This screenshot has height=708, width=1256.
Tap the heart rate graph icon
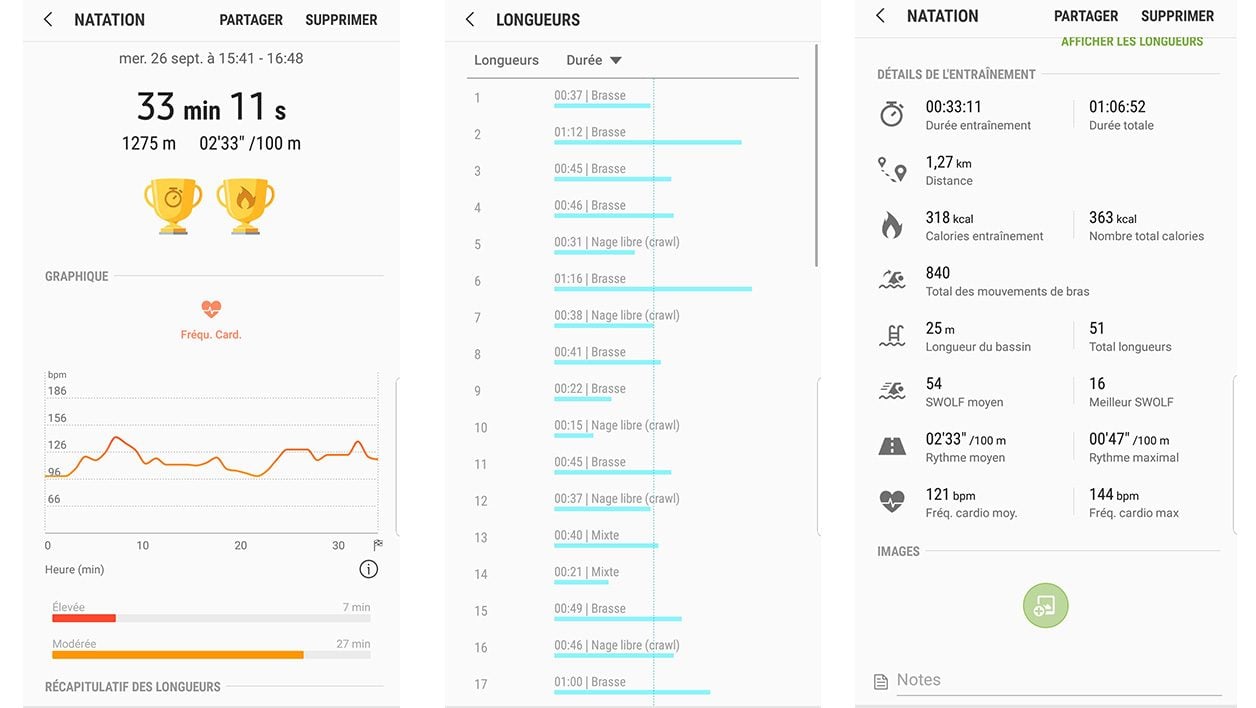[211, 310]
